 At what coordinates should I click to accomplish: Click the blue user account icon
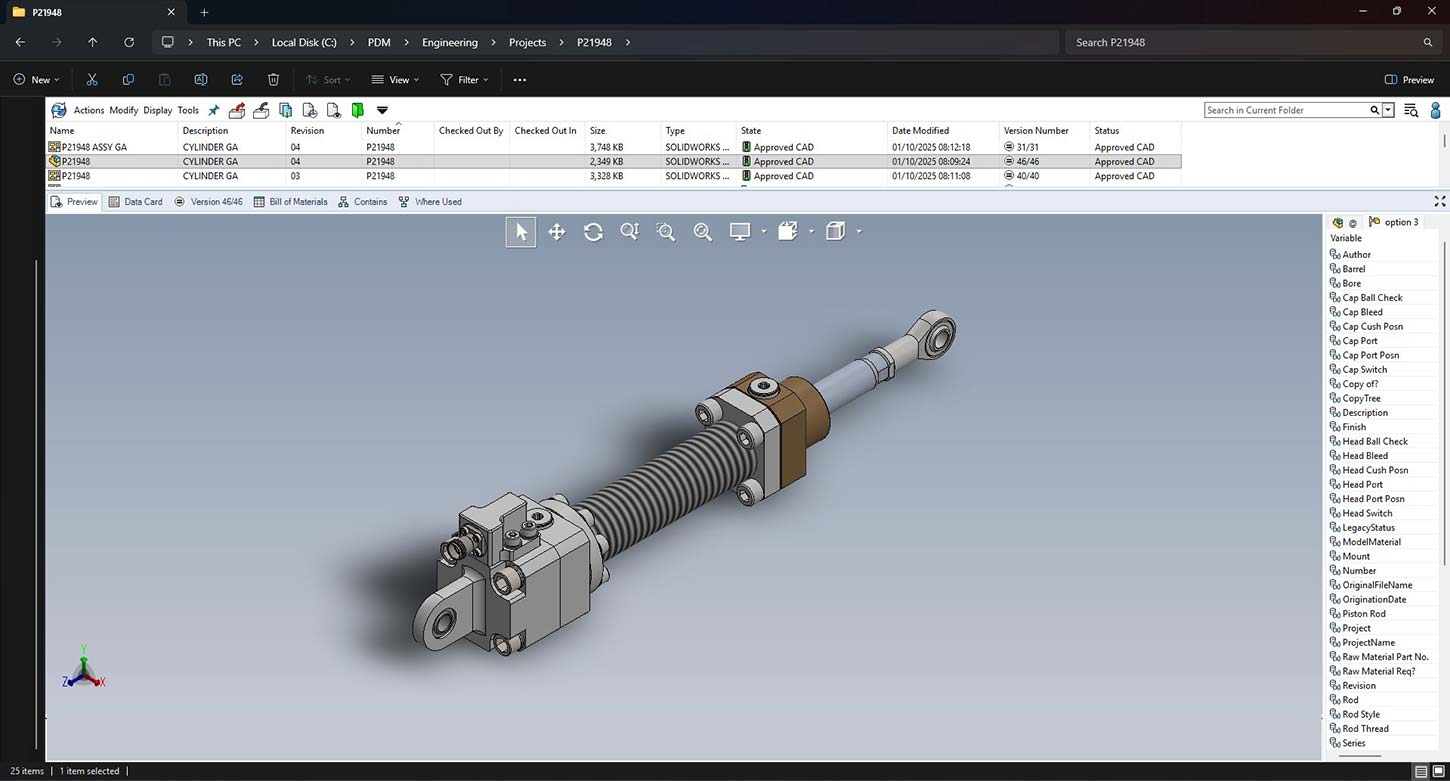click(x=1436, y=110)
